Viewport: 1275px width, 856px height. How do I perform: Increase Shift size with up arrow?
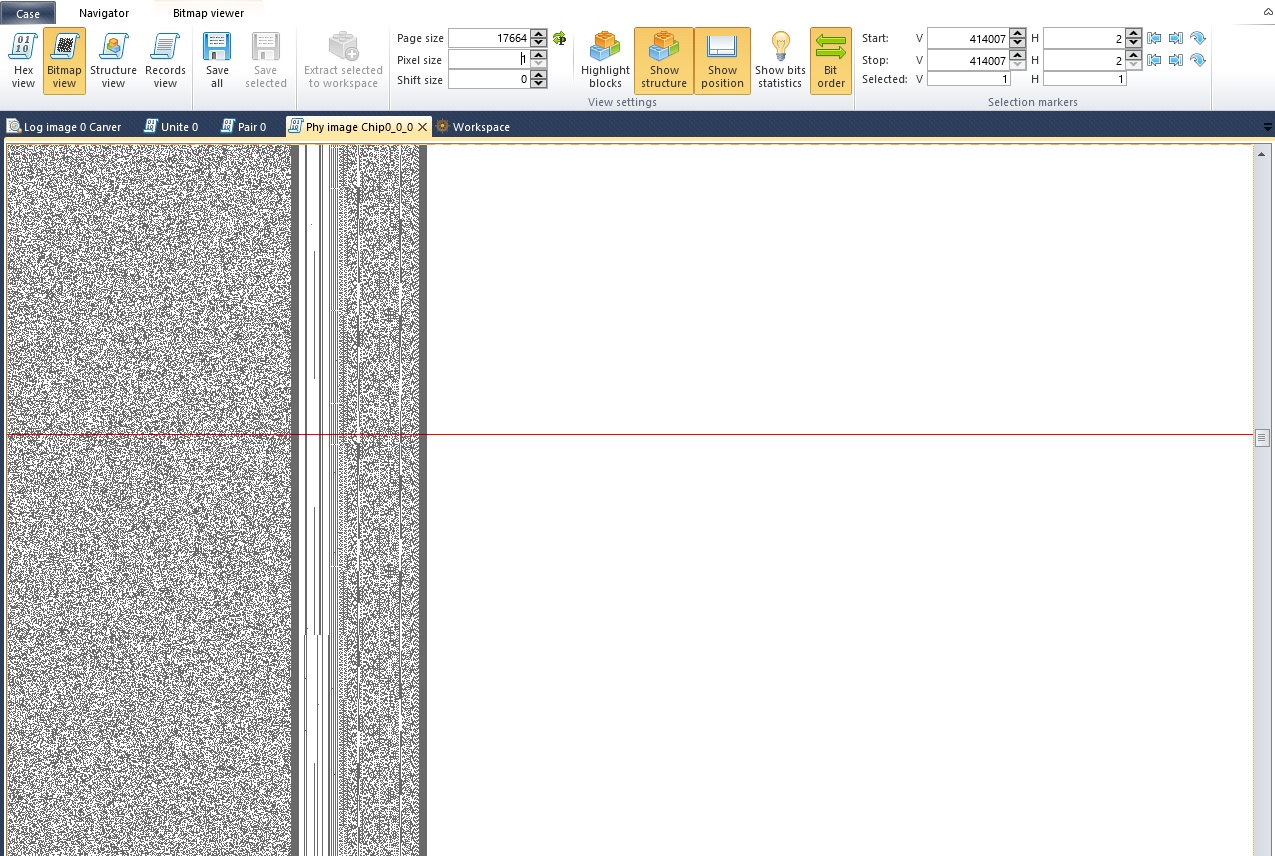pos(539,75)
